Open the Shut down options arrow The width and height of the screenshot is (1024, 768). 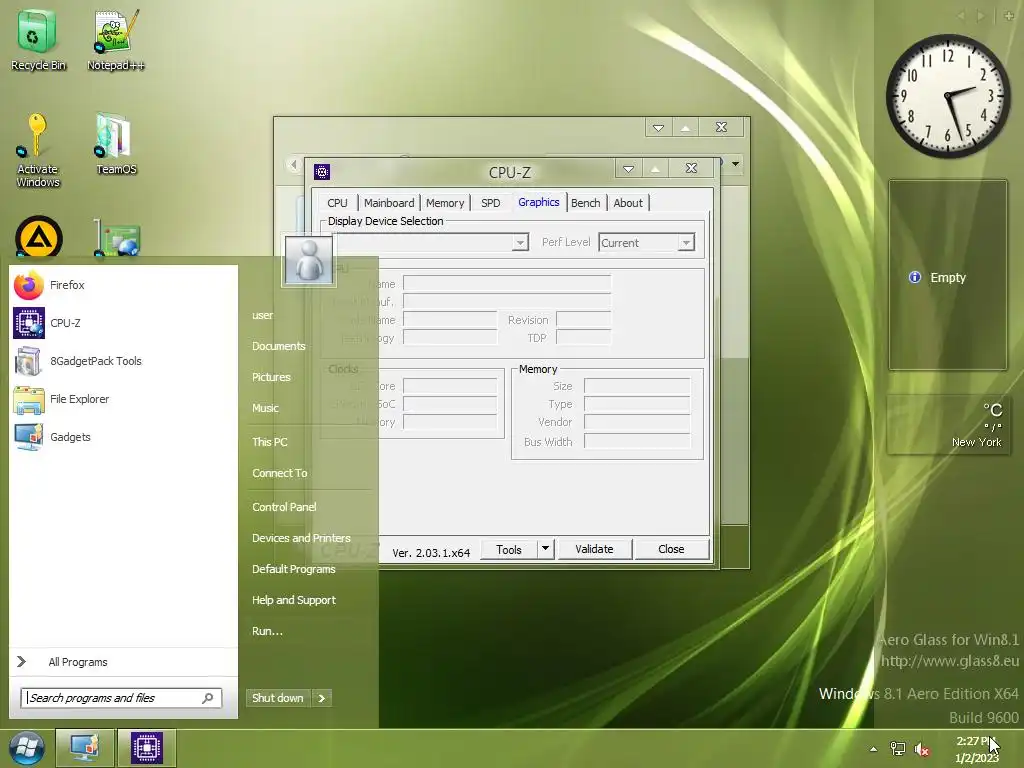tap(321, 698)
